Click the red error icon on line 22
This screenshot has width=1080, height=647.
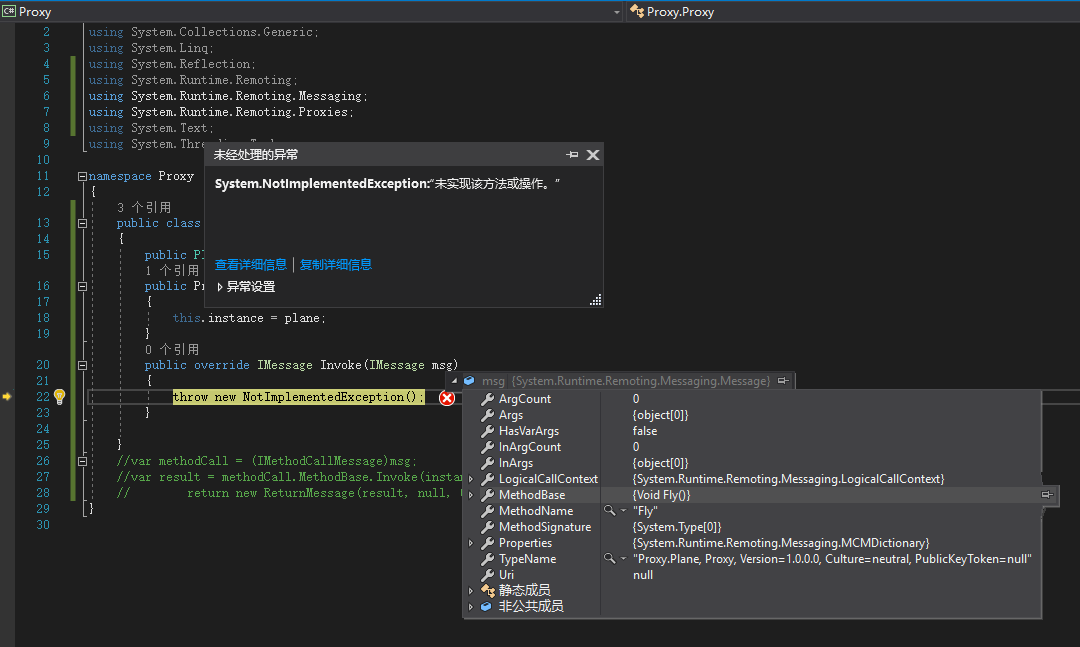[447, 397]
